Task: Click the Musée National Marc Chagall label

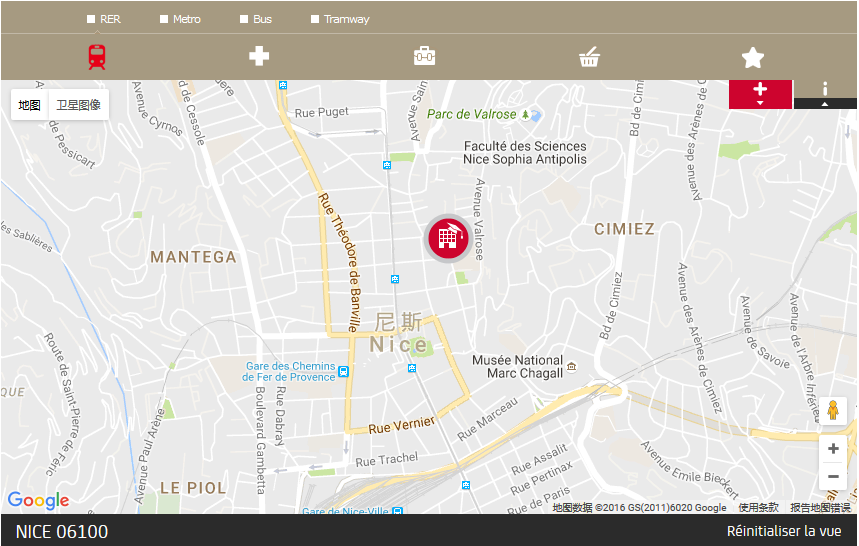Action: (x=518, y=367)
